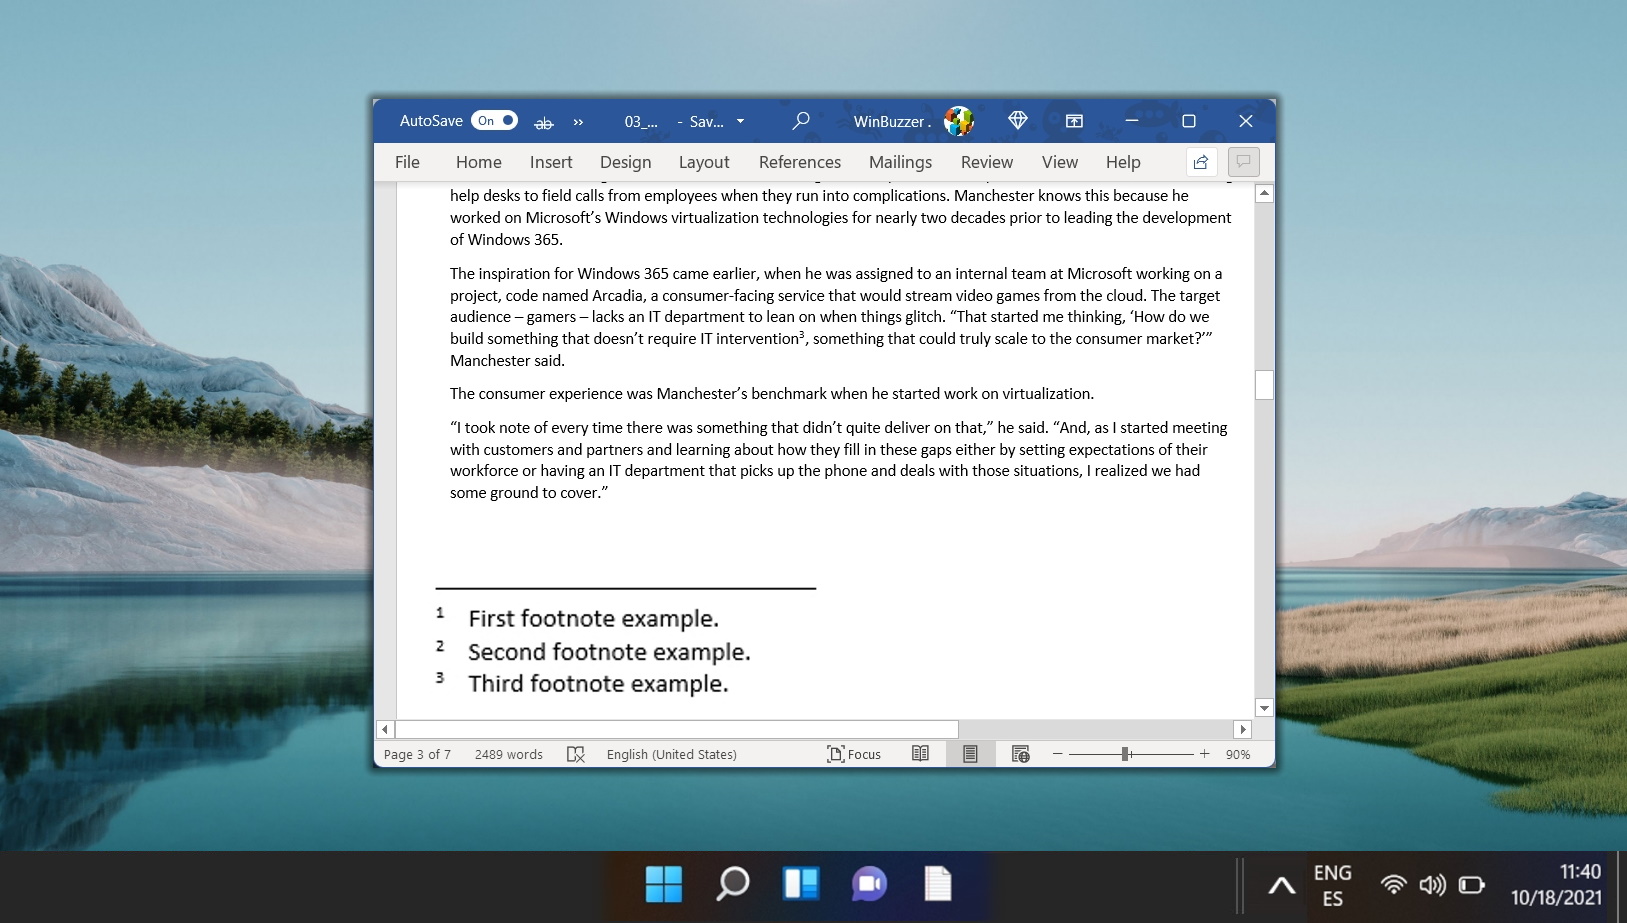Image resolution: width=1627 pixels, height=923 pixels.
Task: Click the zoom slider handle
Action: pos(1125,754)
